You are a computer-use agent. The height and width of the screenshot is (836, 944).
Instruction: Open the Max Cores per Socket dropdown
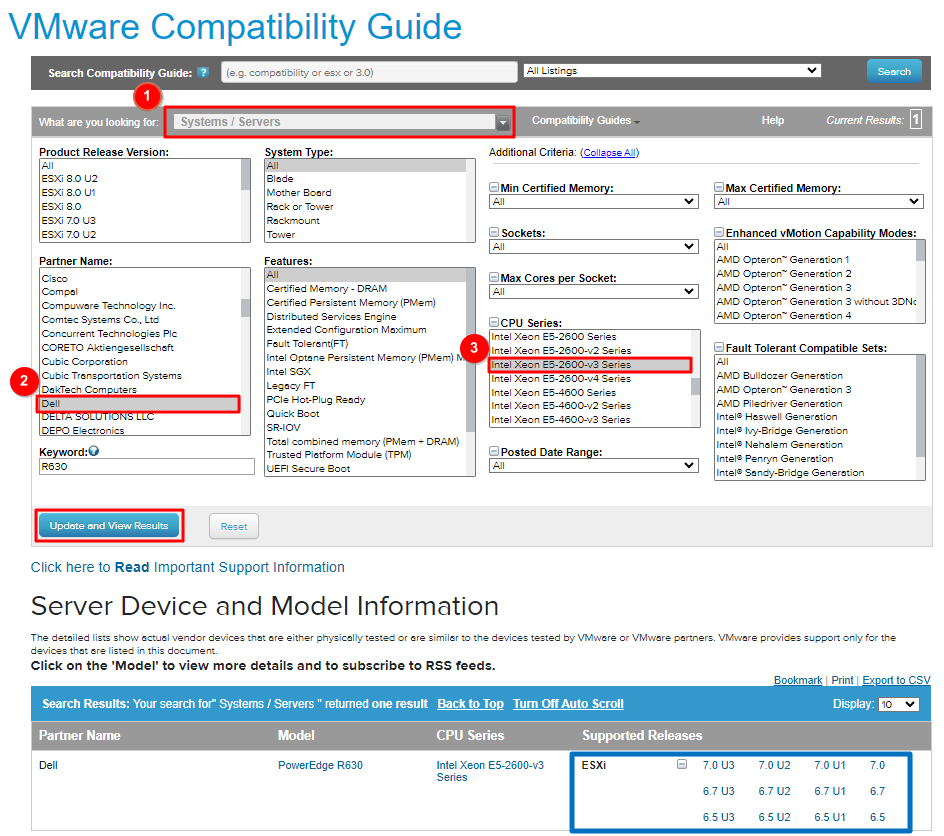(x=594, y=292)
